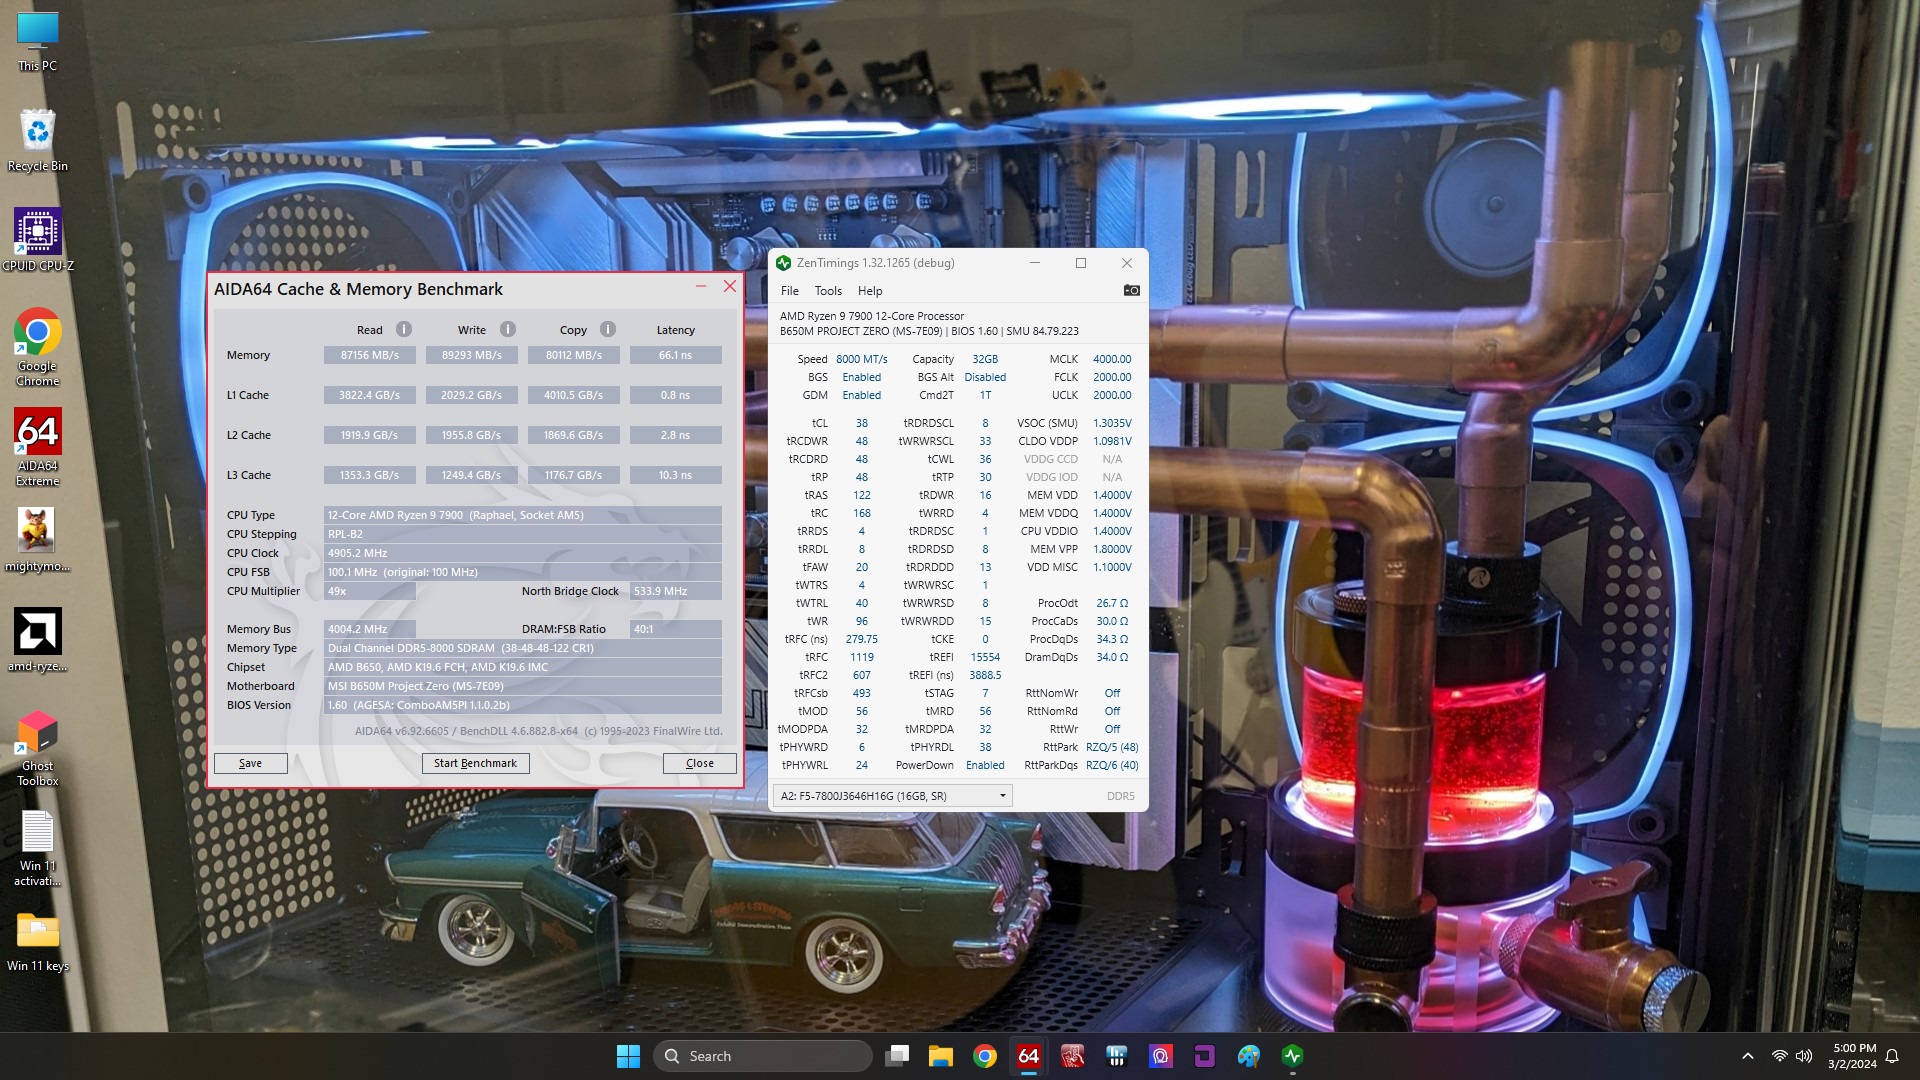Viewport: 1920px width, 1080px height.
Task: Open the mightymo desktop icon
Action: [37, 540]
